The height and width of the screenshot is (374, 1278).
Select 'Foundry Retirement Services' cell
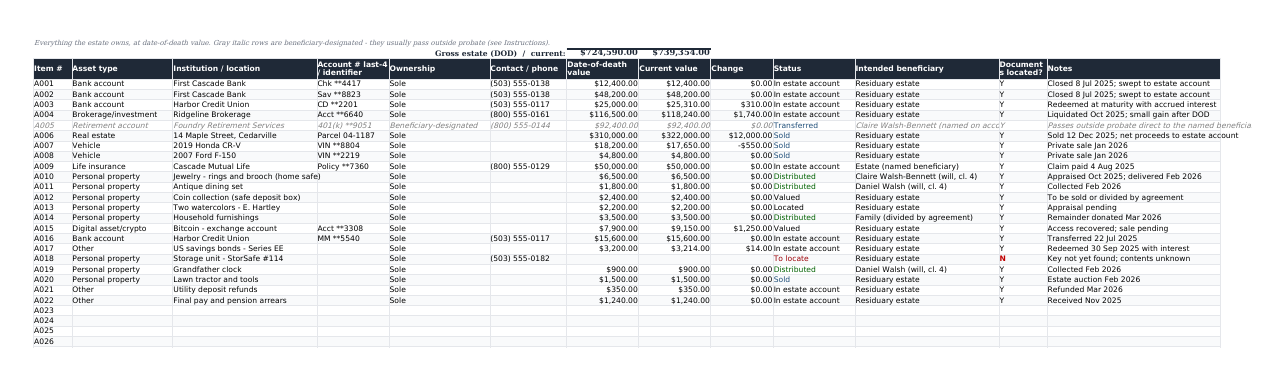point(244,125)
